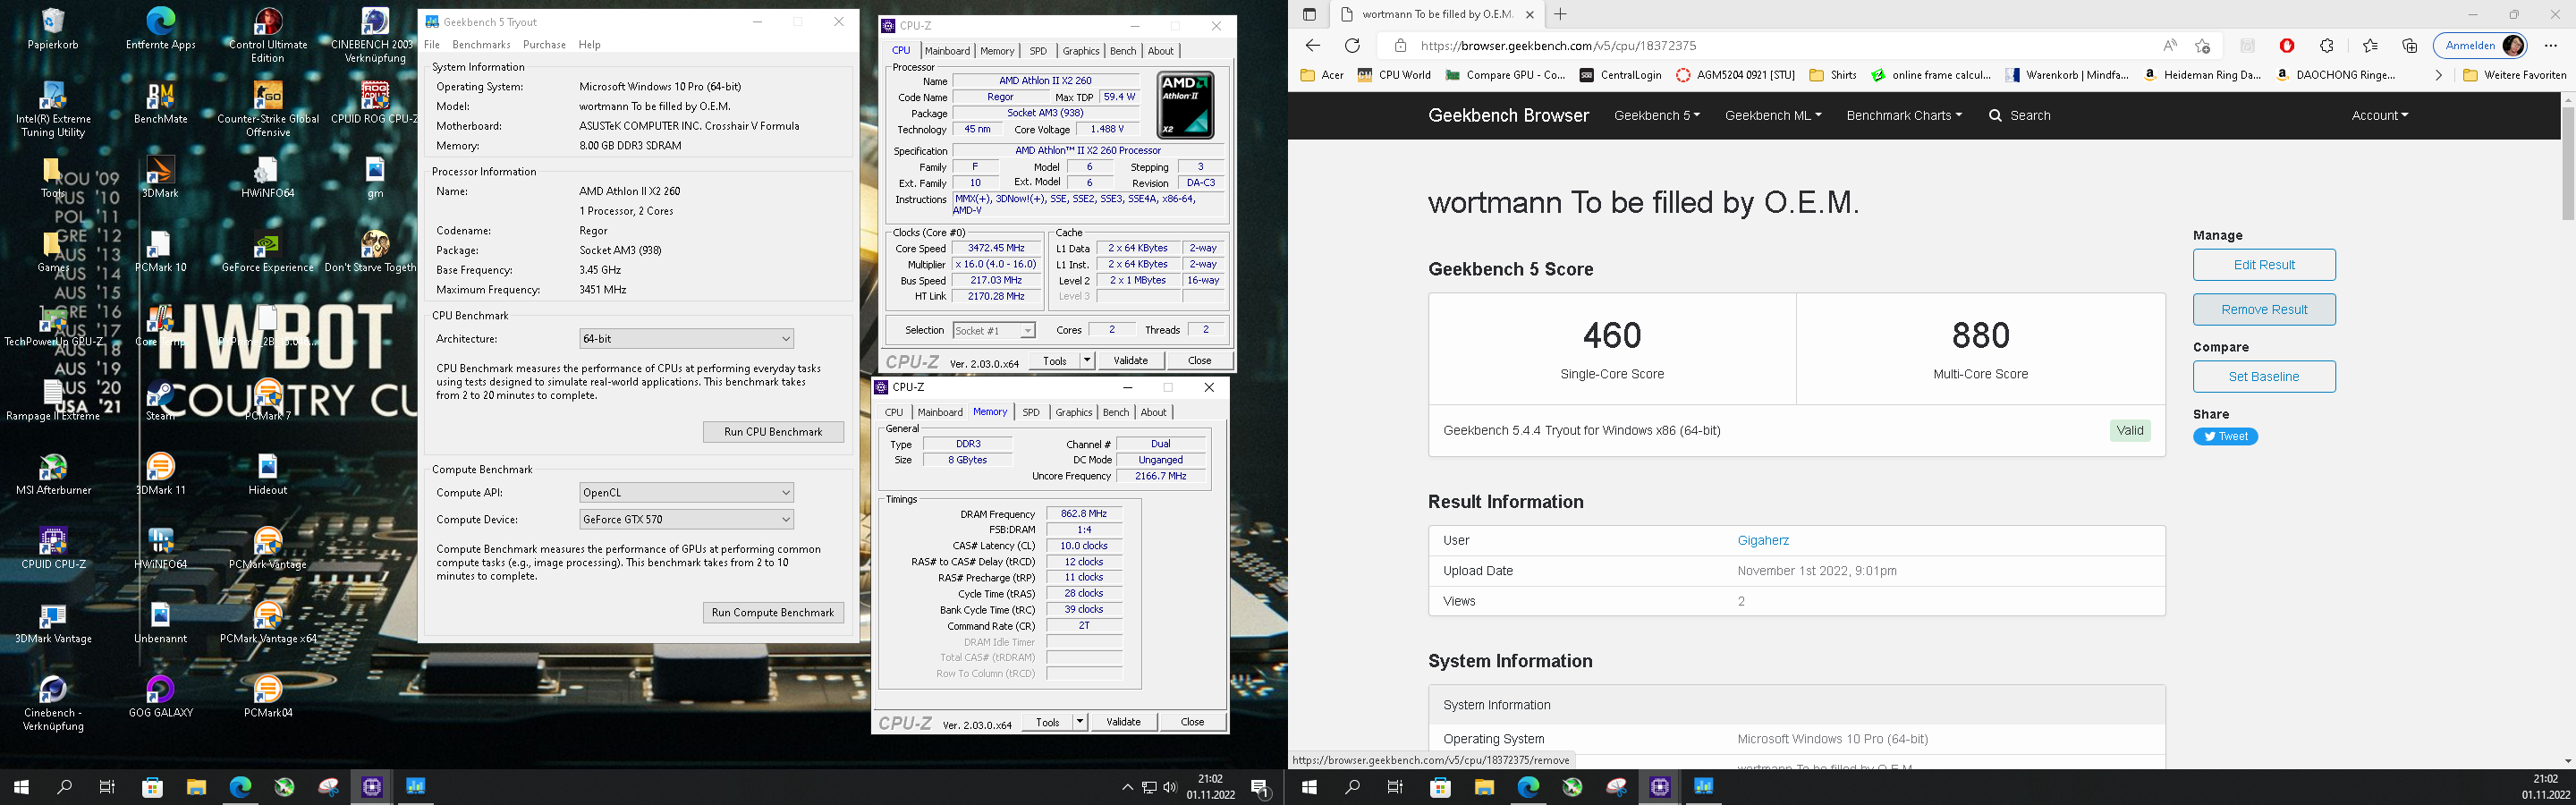This screenshot has width=2576, height=805.
Task: Click Validate in upper CPU-Z window
Action: click(1130, 360)
